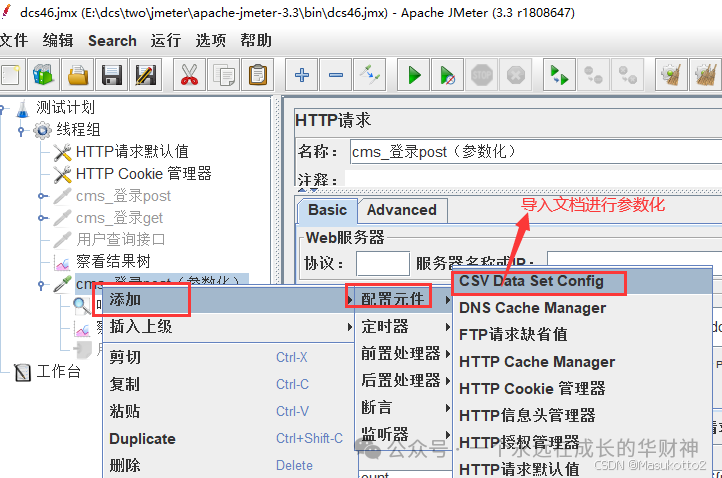This screenshot has height=478, width=722.
Task: Start test without pauses icon
Action: pos(448,75)
